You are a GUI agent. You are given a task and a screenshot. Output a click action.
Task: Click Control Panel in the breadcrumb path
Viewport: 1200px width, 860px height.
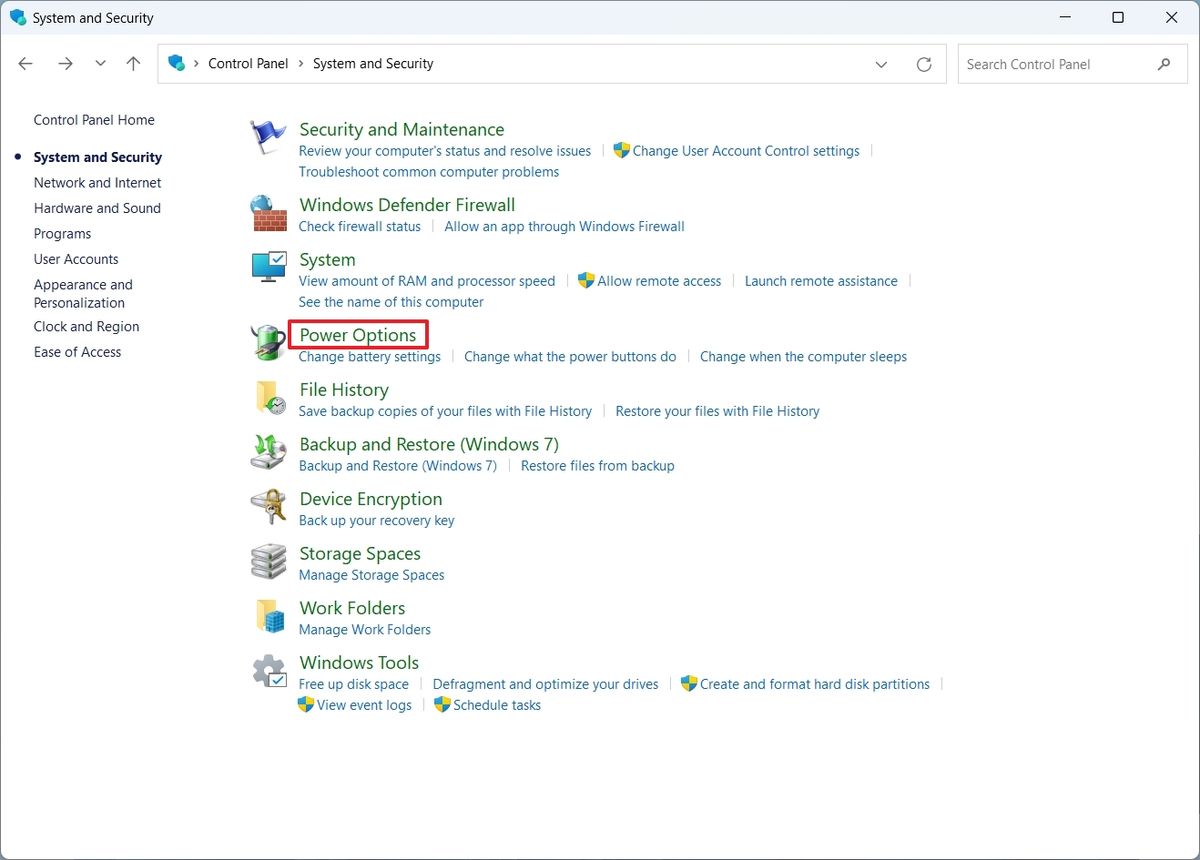pos(248,63)
